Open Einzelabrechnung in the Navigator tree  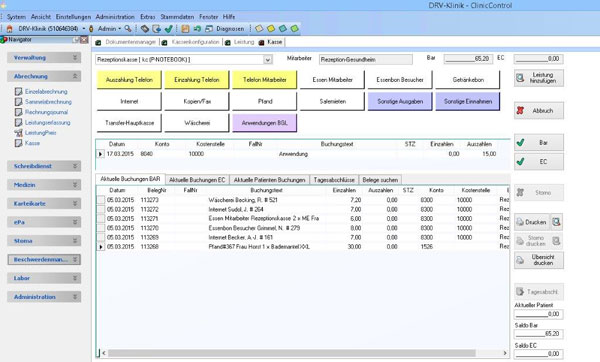(x=46, y=91)
